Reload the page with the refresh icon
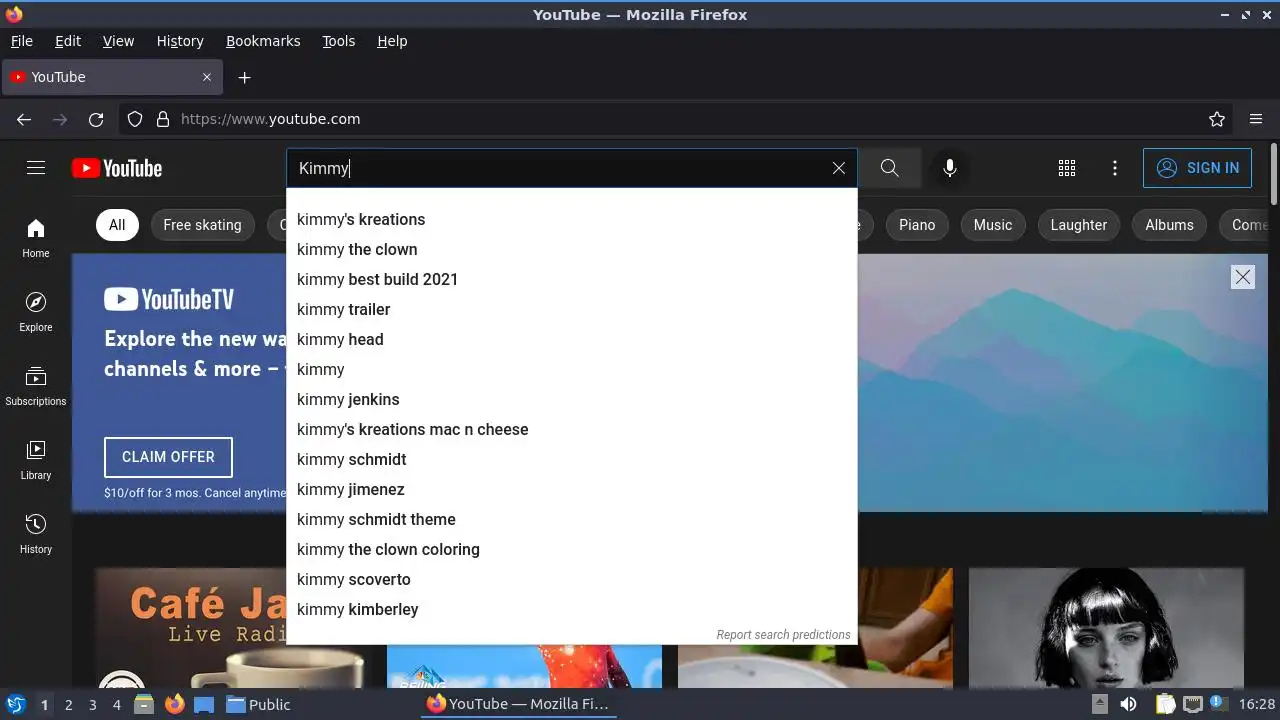The width and height of the screenshot is (1280, 720). click(x=96, y=119)
